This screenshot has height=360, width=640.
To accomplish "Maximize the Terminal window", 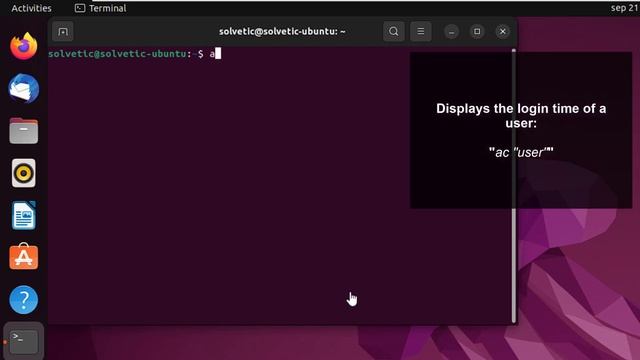I will tap(477, 31).
